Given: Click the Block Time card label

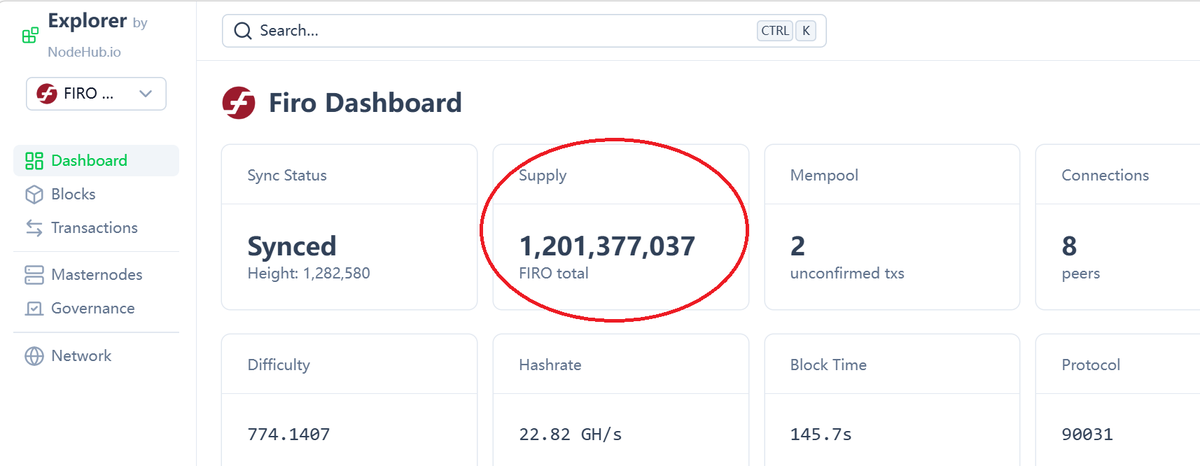Looking at the screenshot, I should tap(828, 365).
